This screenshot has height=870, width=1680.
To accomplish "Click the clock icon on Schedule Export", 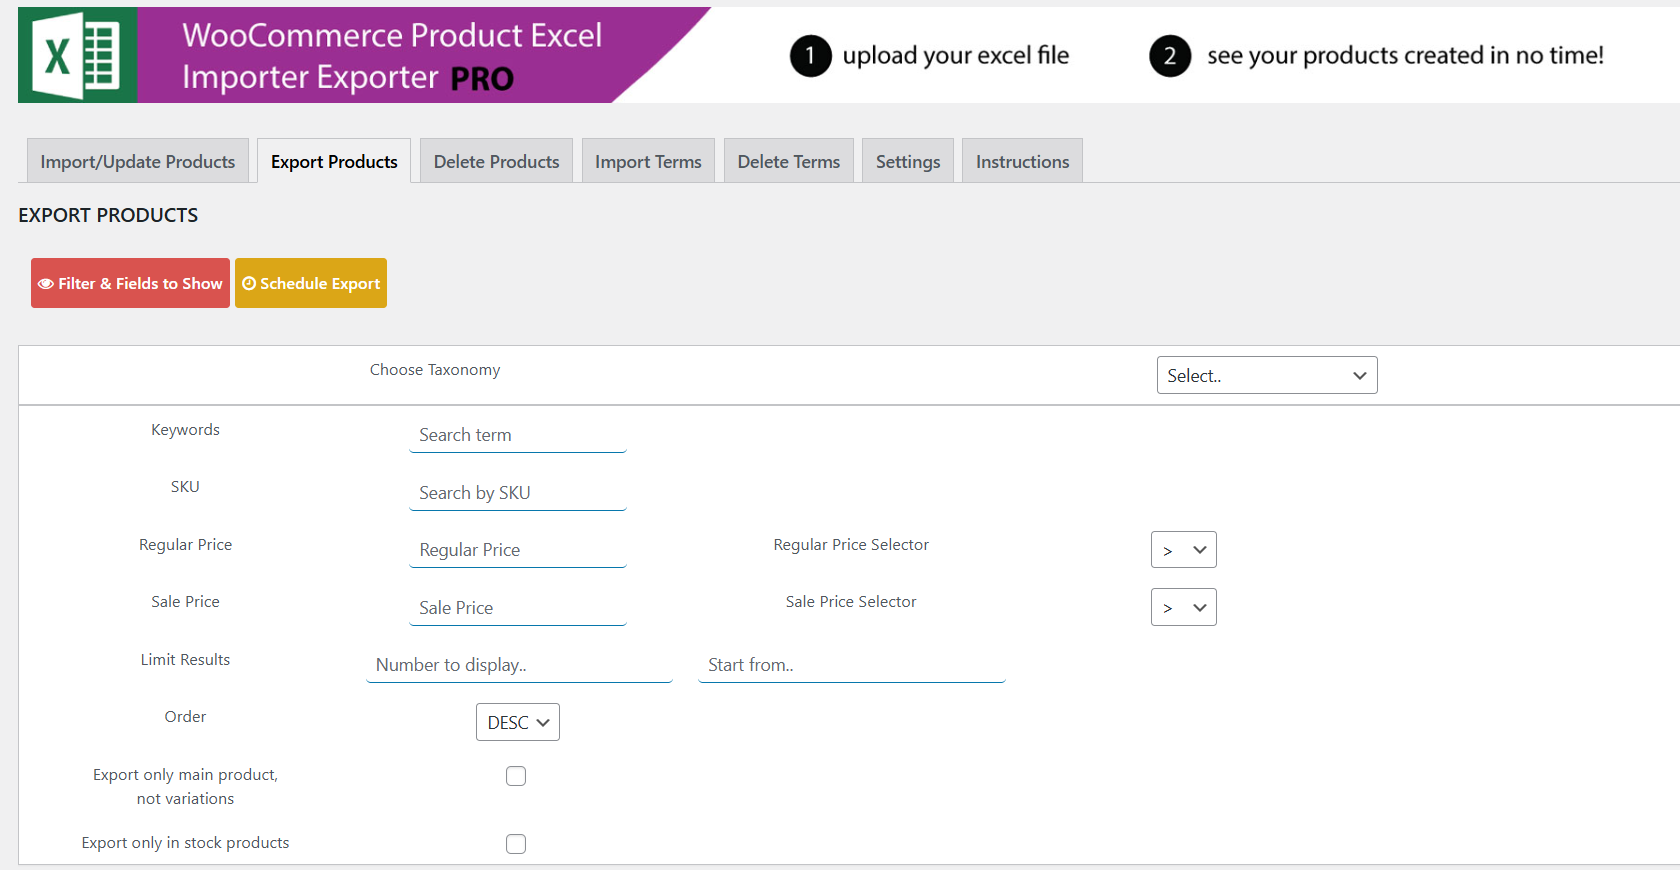I will click(x=249, y=284).
